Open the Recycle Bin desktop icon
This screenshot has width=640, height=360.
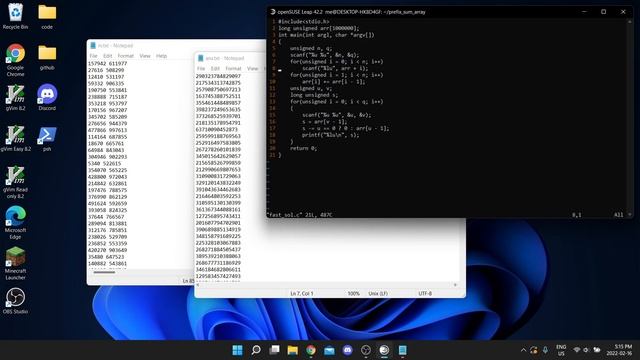click(15, 16)
